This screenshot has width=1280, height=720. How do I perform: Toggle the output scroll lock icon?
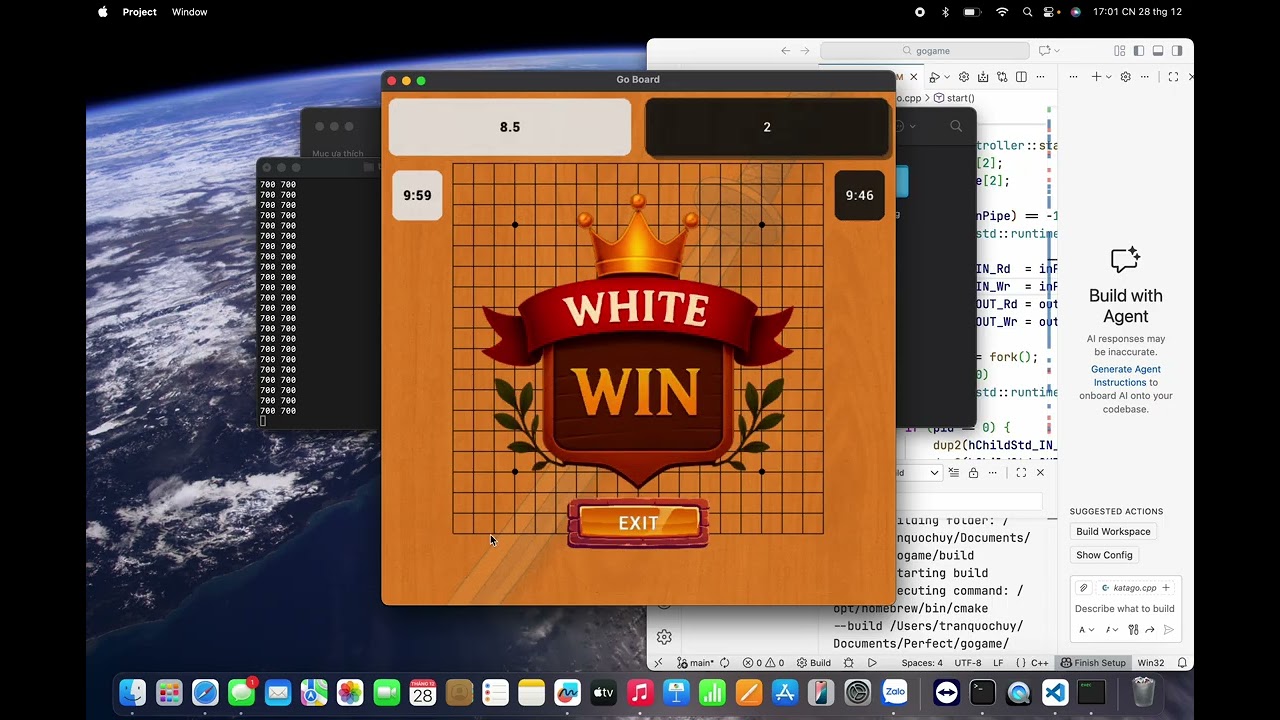coord(973,472)
